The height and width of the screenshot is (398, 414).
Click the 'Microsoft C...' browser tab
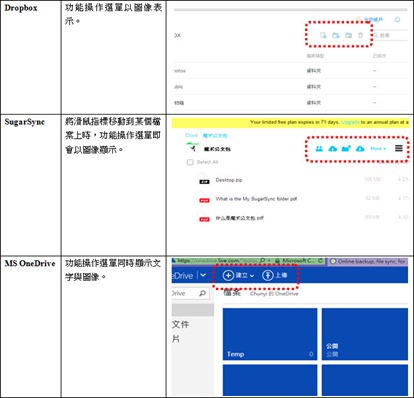[x=299, y=261]
